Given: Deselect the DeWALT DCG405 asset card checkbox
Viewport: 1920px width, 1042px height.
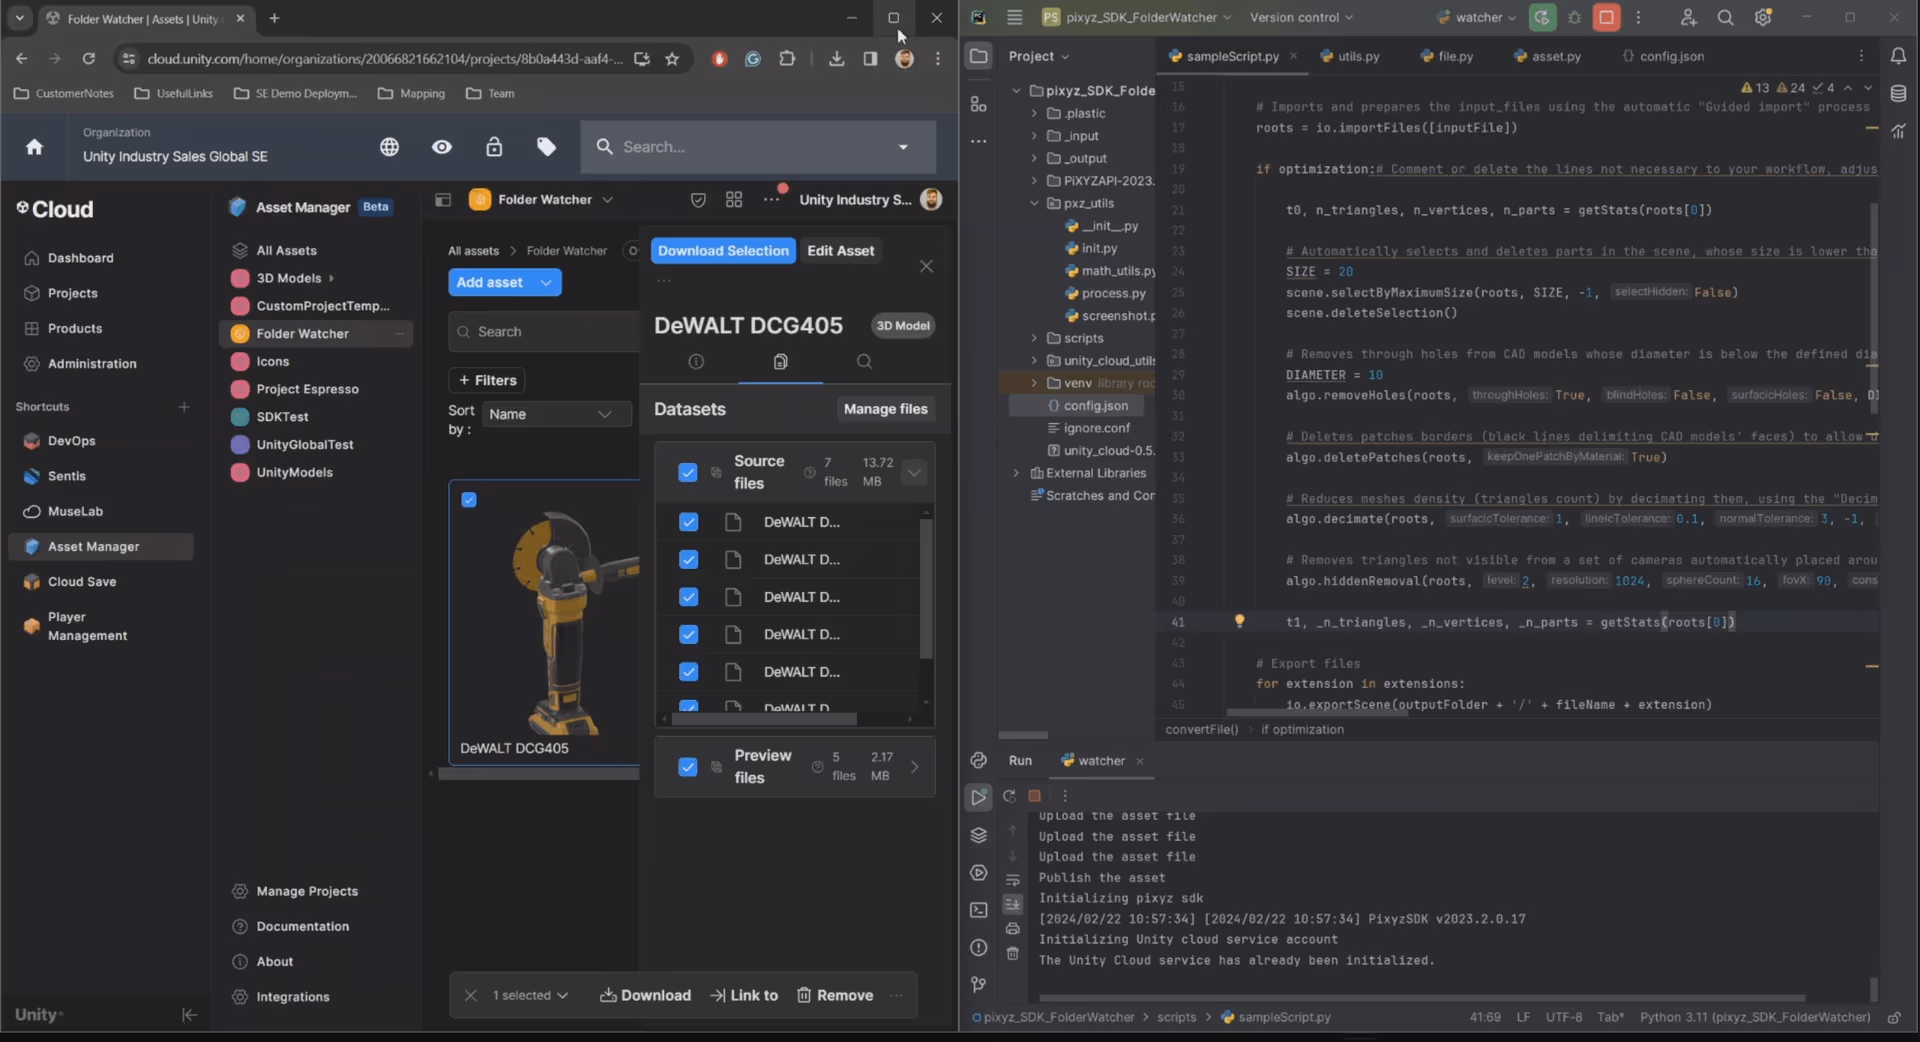Looking at the screenshot, I should (469, 500).
